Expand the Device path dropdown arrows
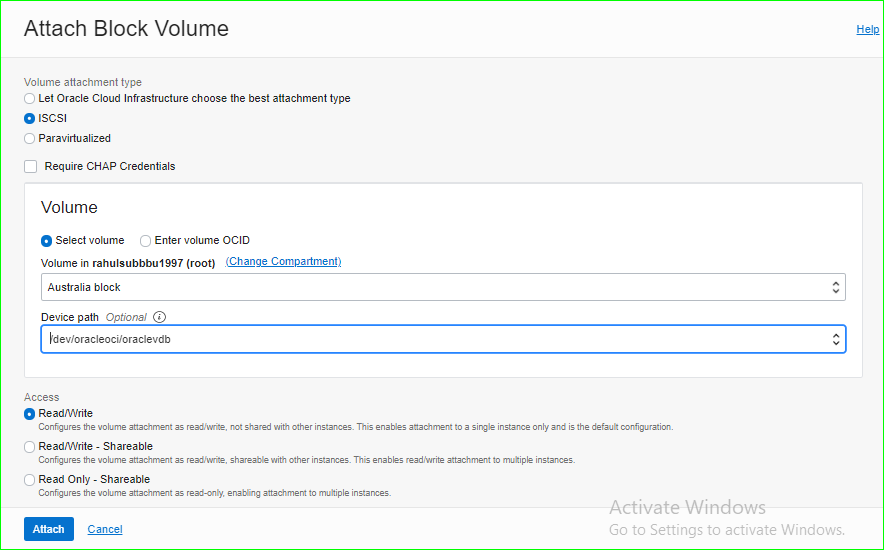Image resolution: width=884 pixels, height=550 pixels. [836, 339]
